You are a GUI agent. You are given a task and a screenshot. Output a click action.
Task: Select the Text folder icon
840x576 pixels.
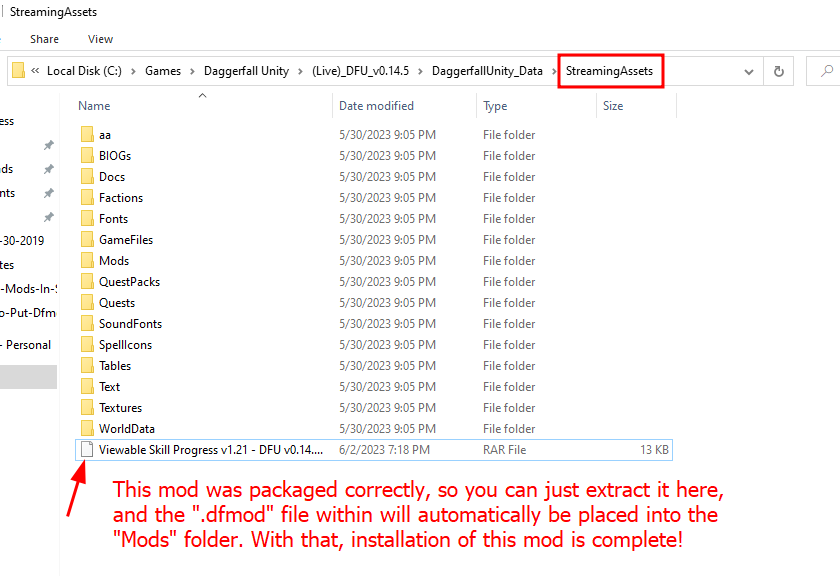(x=87, y=386)
